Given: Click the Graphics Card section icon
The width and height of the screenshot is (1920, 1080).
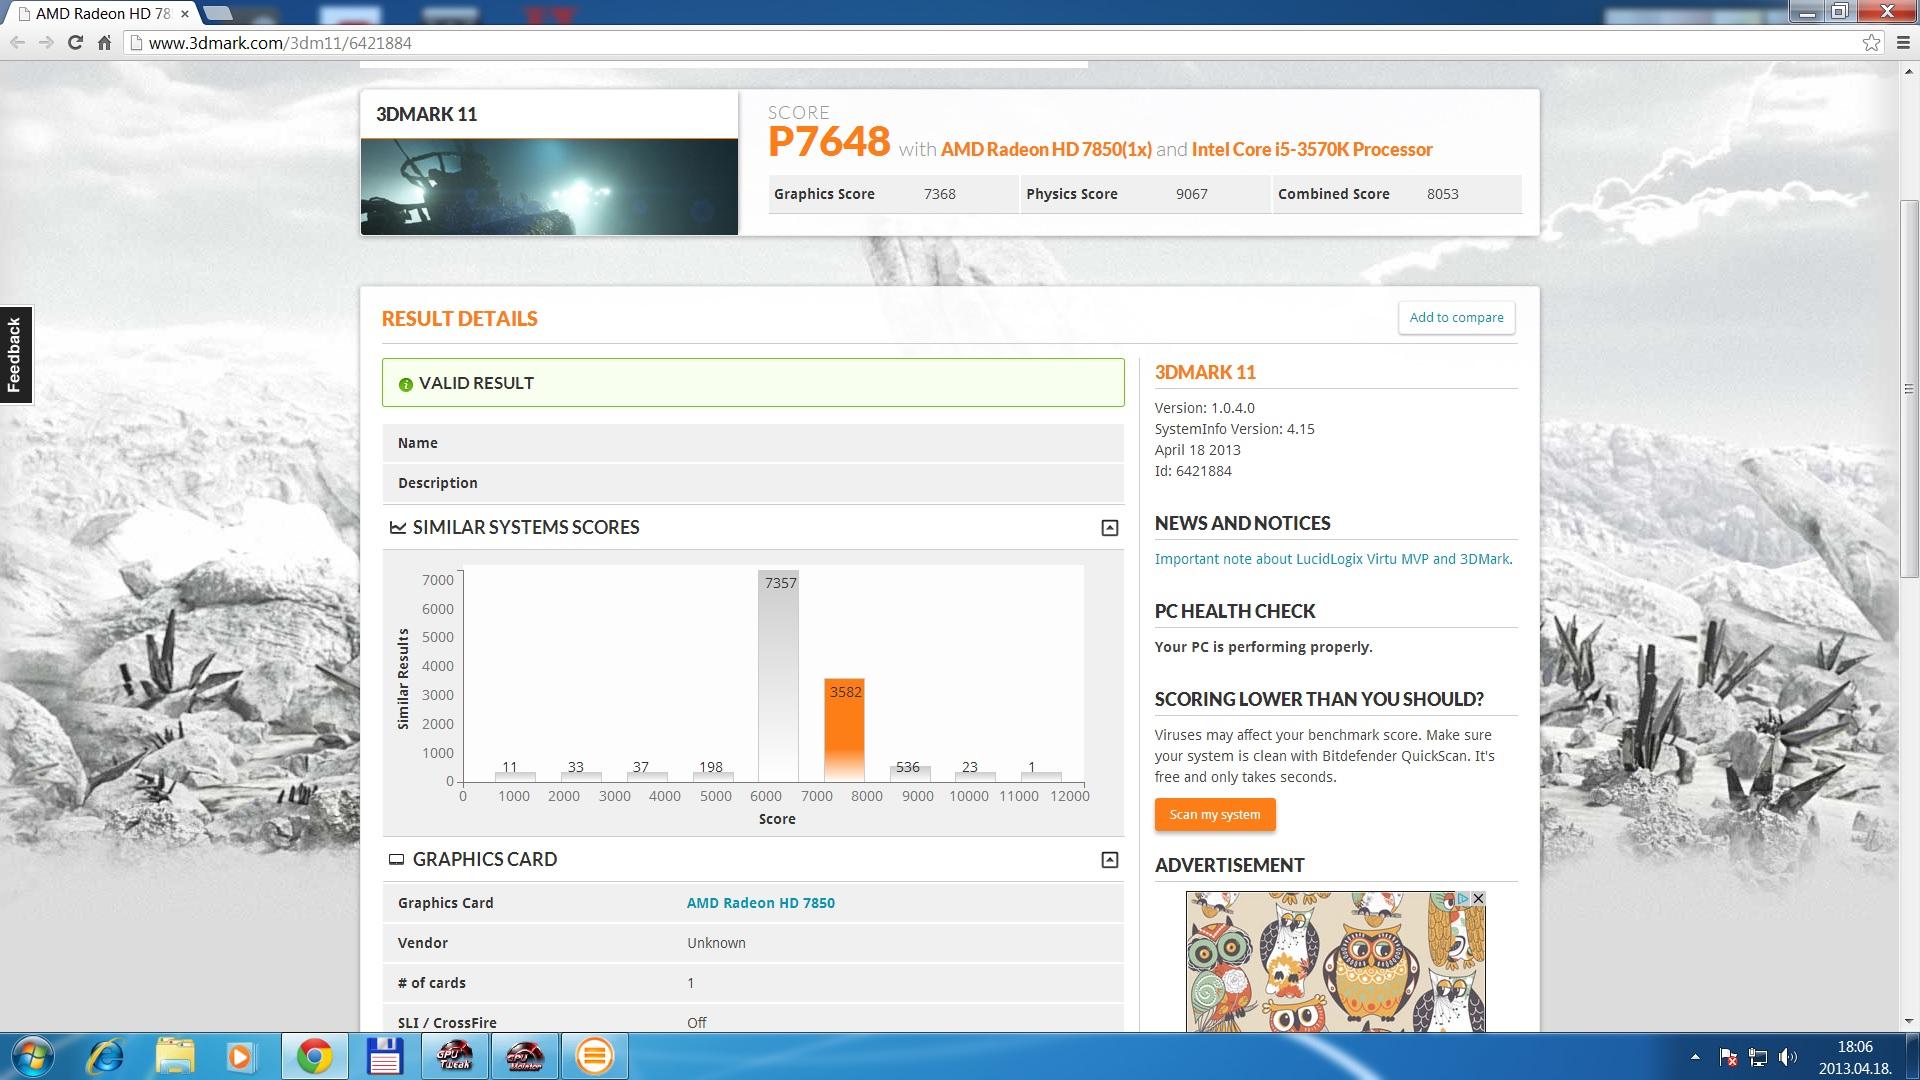Looking at the screenshot, I should click(x=397, y=859).
